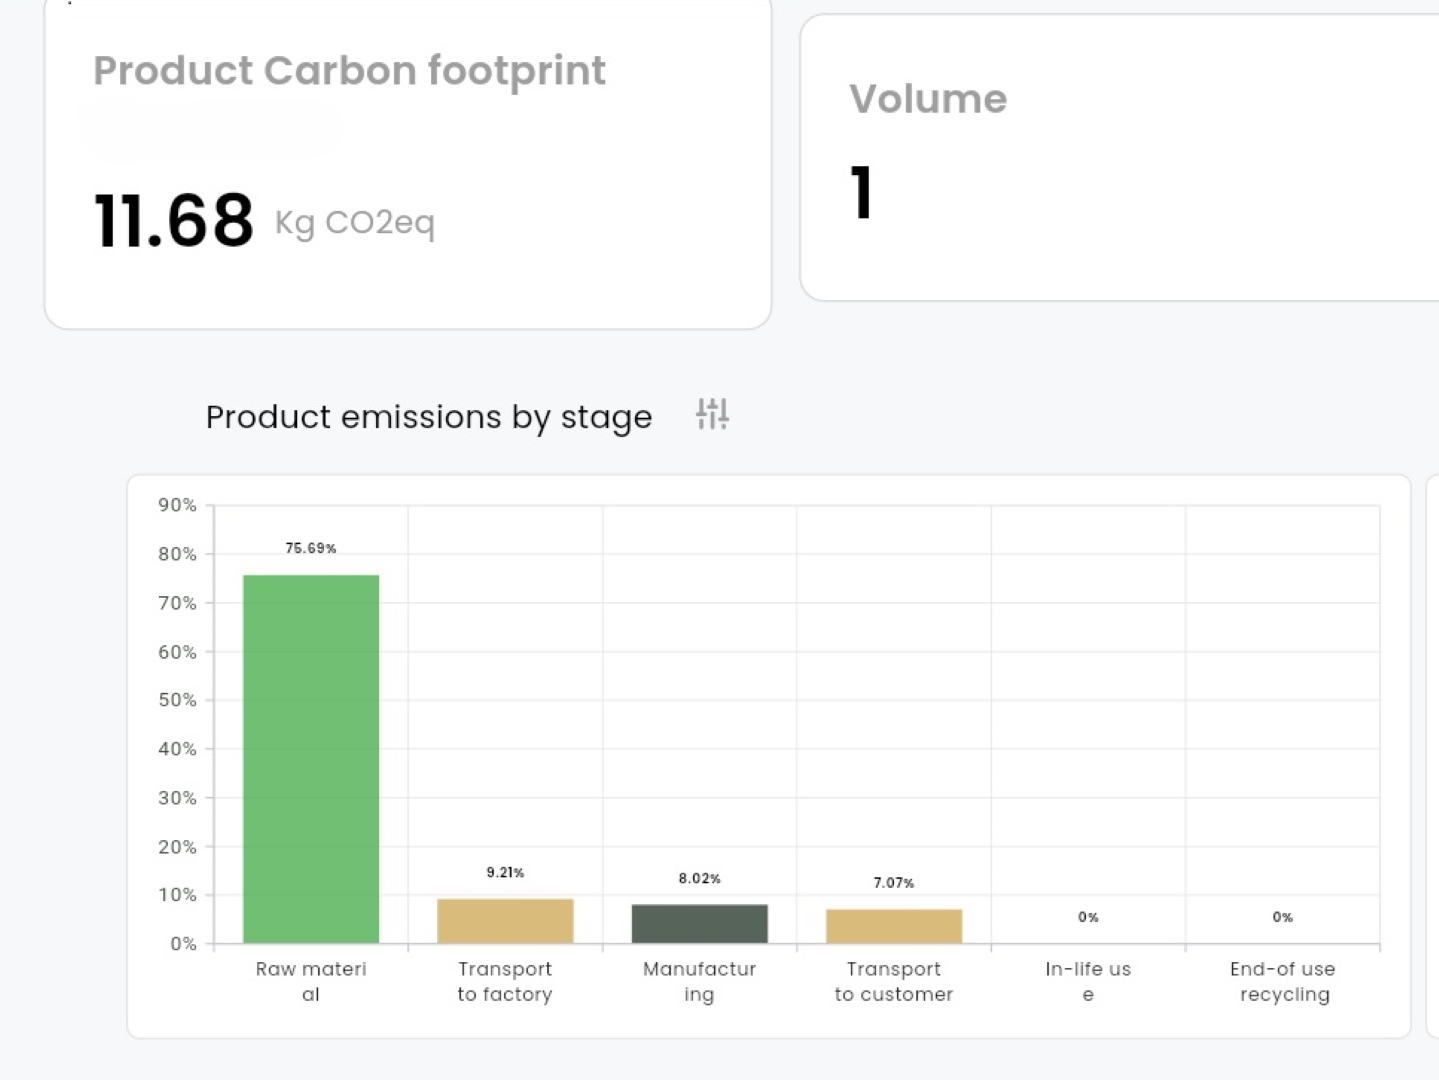Viewport: 1439px width, 1080px height.
Task: Select the Transport to customer bar
Action: (x=893, y=925)
